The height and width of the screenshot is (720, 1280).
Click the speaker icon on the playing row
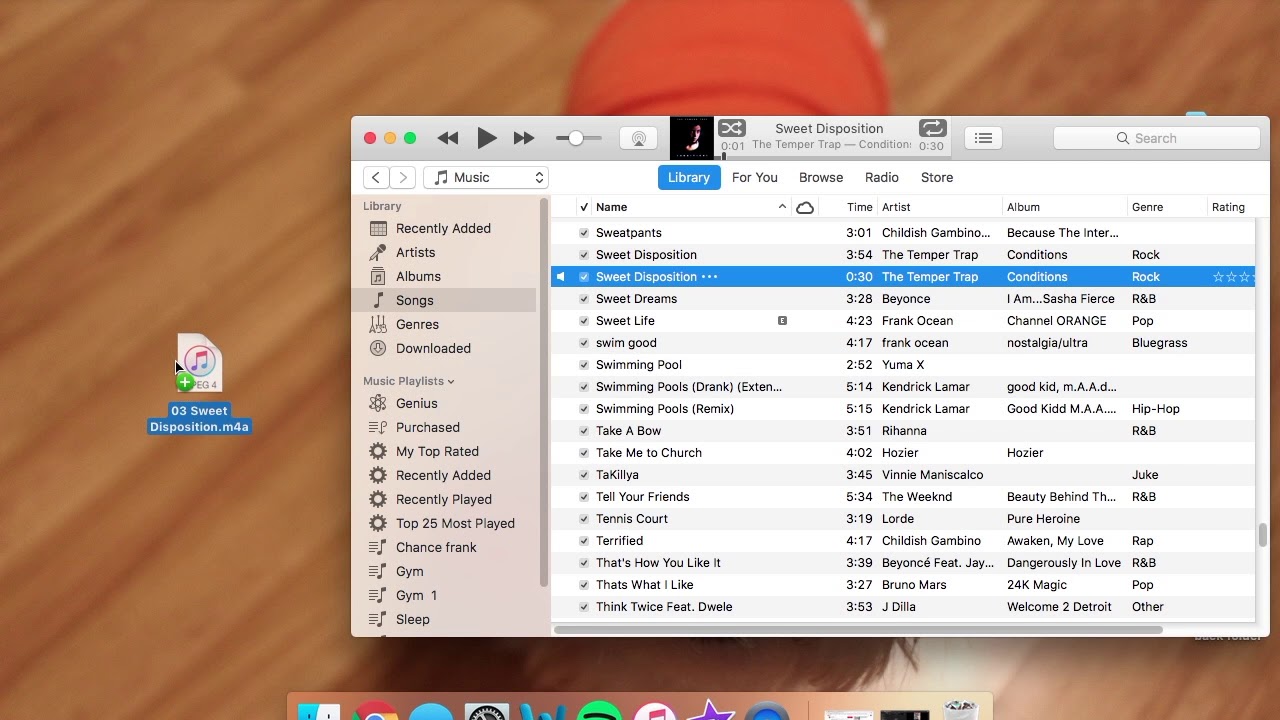tap(561, 277)
